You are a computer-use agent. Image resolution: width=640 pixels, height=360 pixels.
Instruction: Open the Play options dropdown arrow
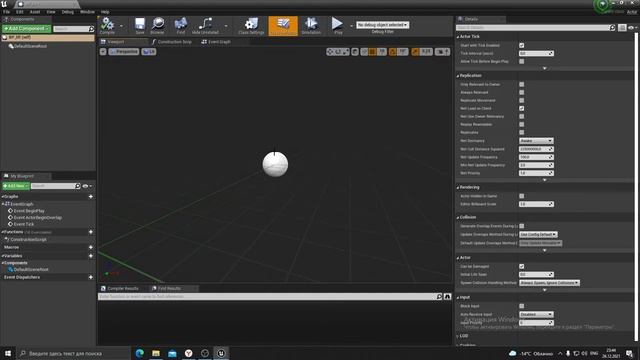point(351,26)
